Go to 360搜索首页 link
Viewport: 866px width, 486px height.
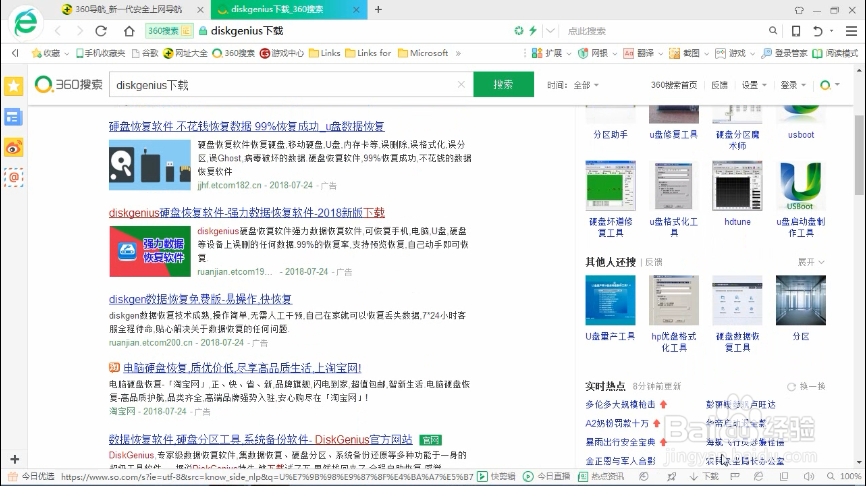pos(674,85)
